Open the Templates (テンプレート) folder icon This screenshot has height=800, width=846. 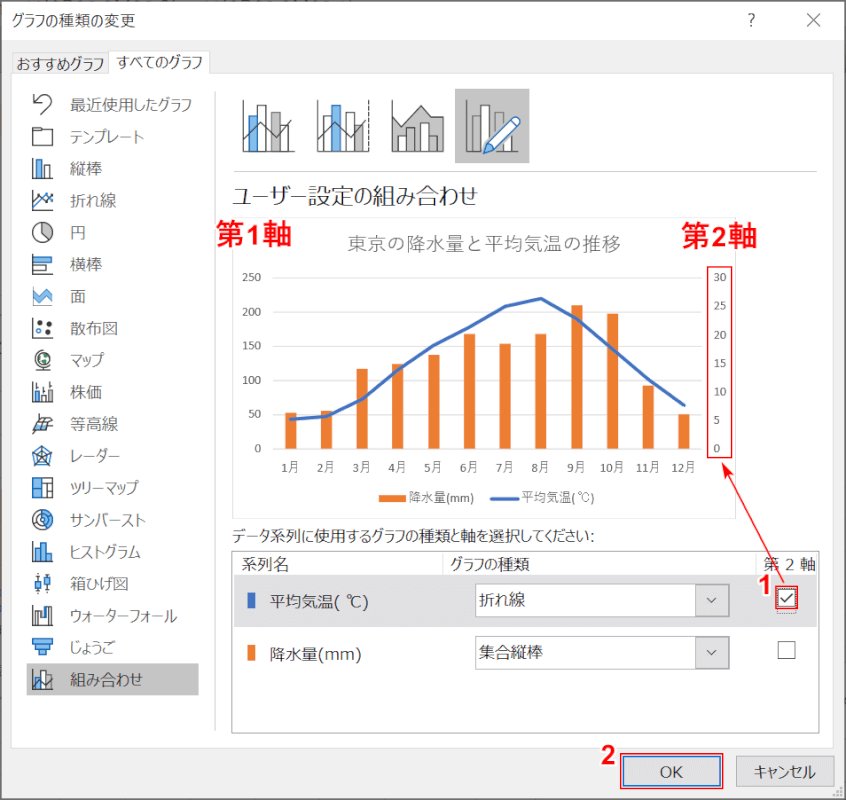coord(42,136)
